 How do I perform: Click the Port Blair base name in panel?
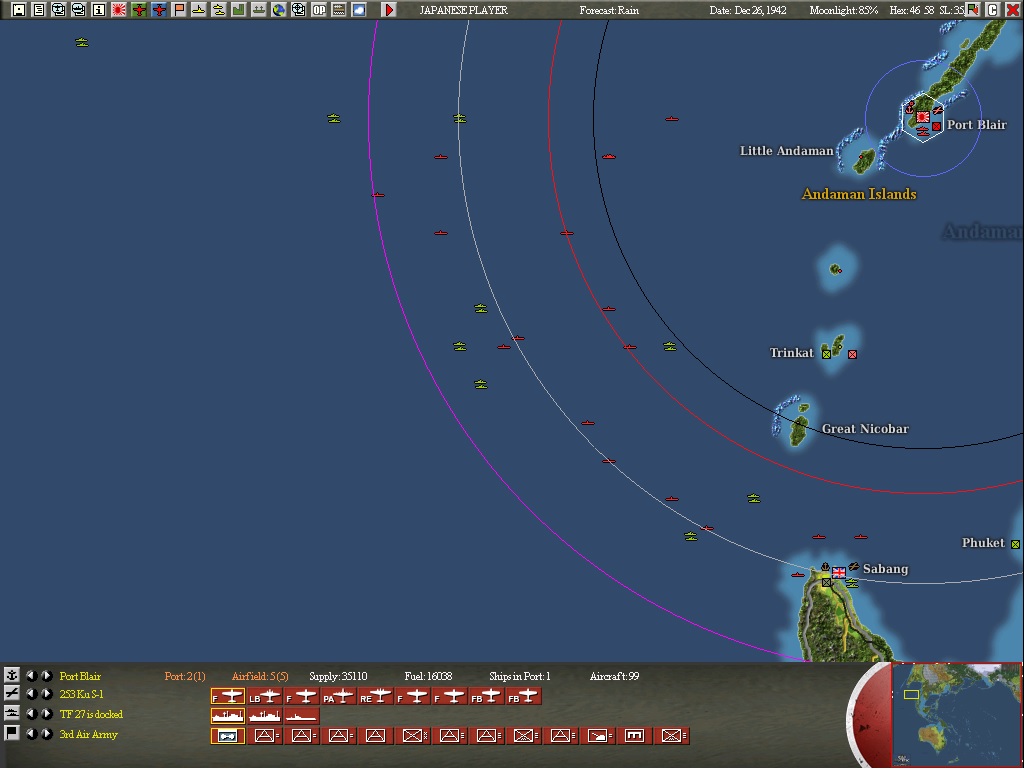[80, 676]
